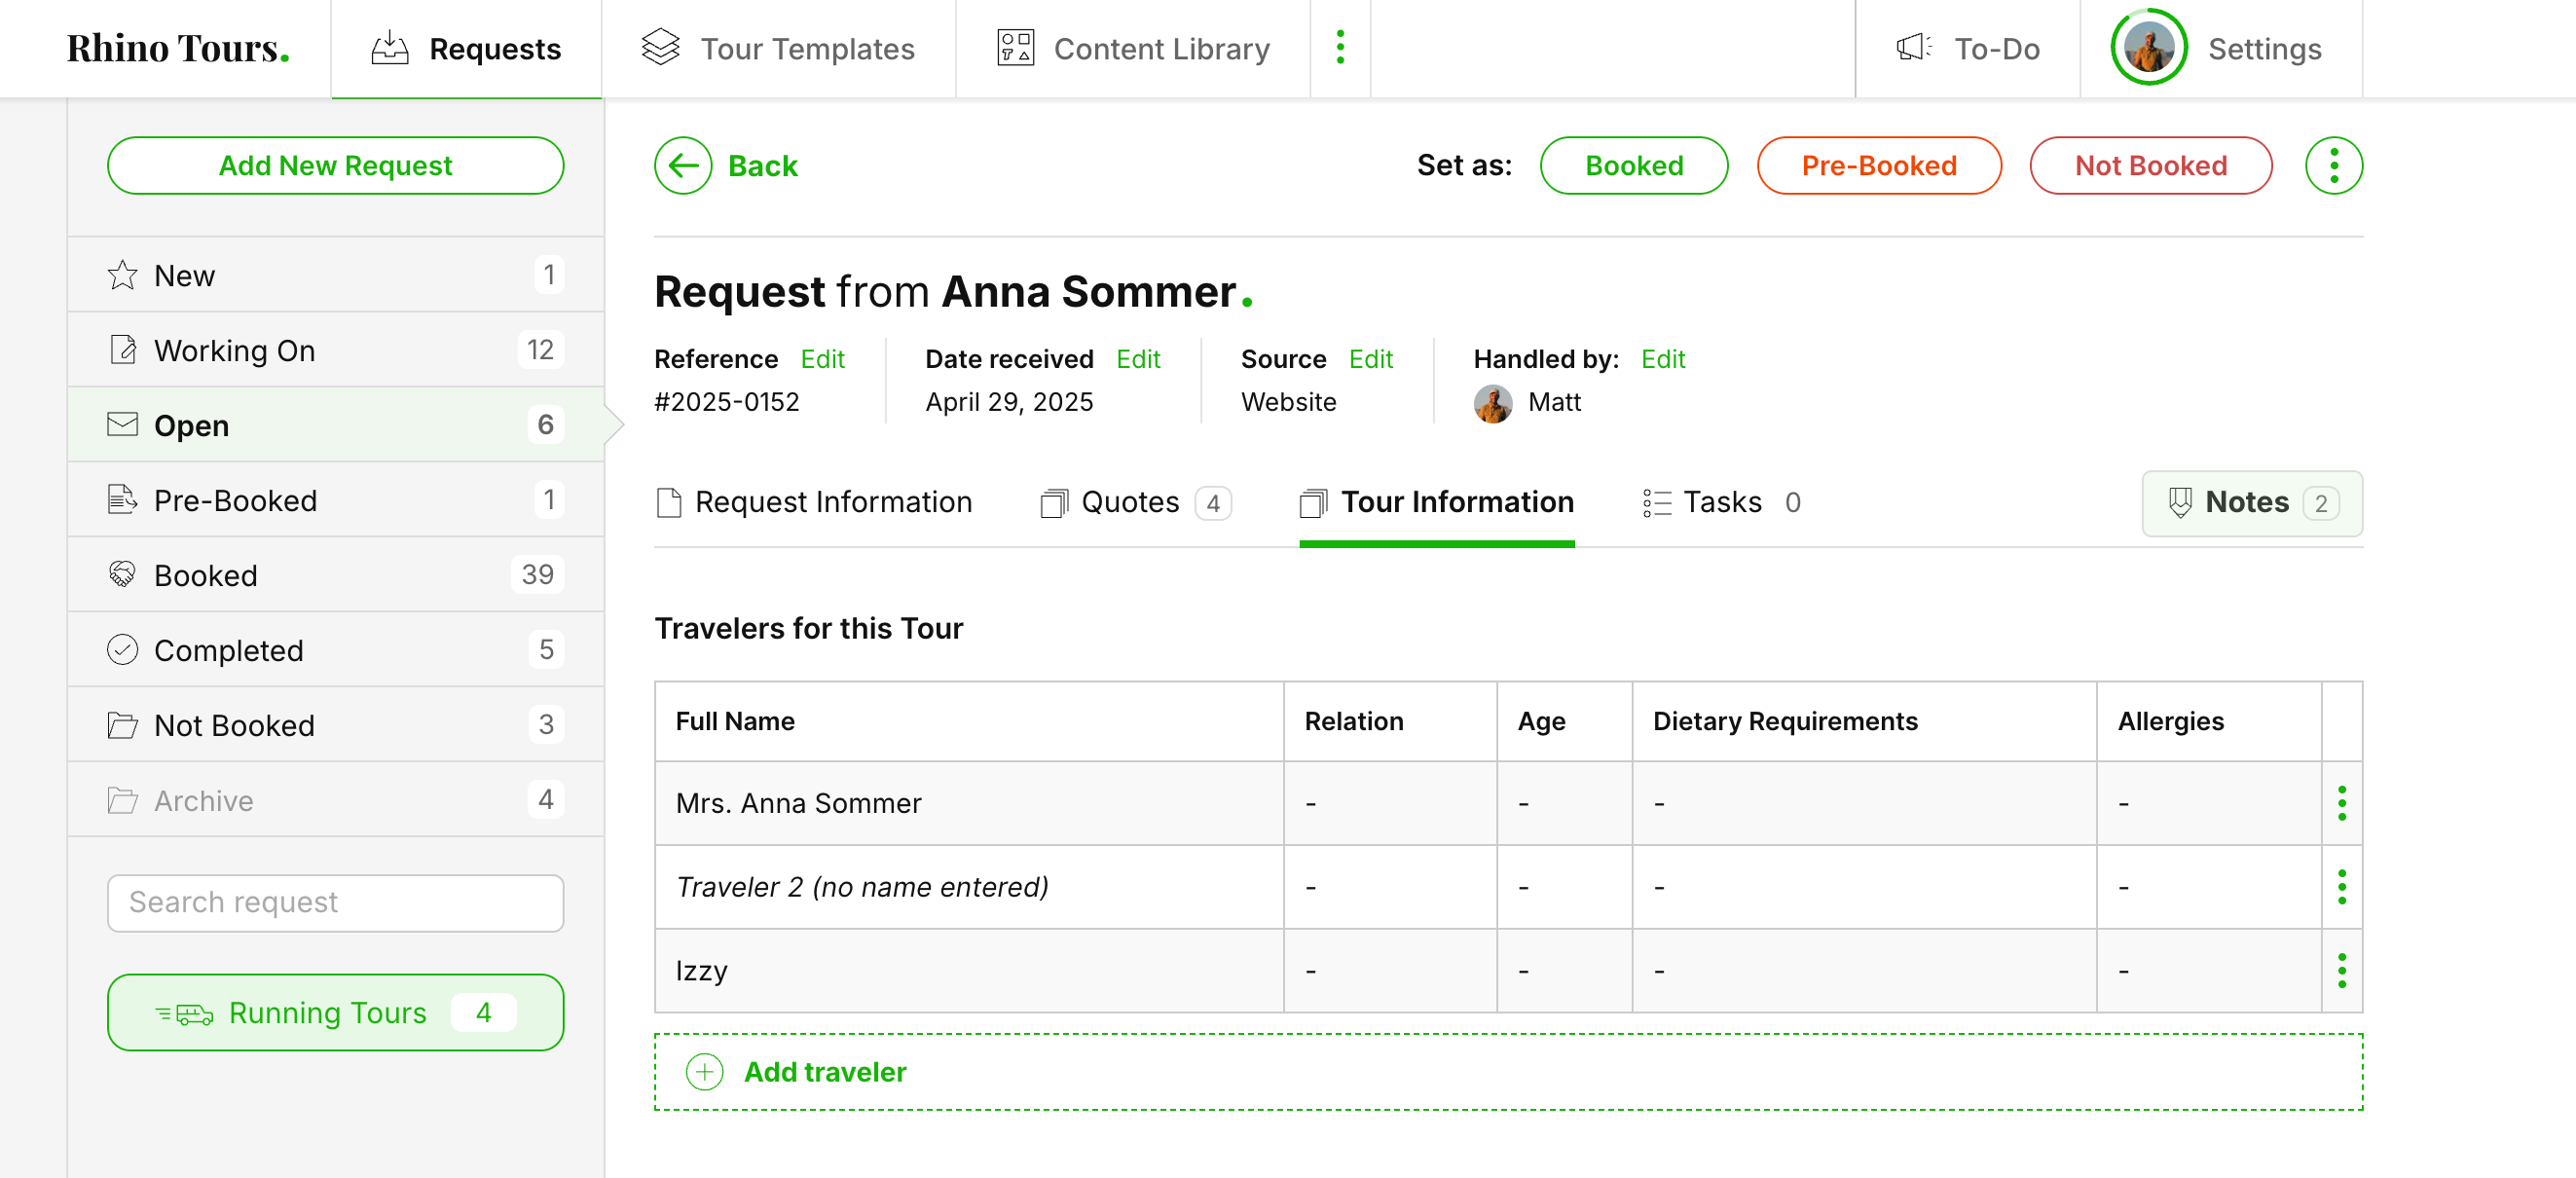Screen dimensions: 2576x1178
Task: Click the Back arrow icon
Action: pos(683,165)
